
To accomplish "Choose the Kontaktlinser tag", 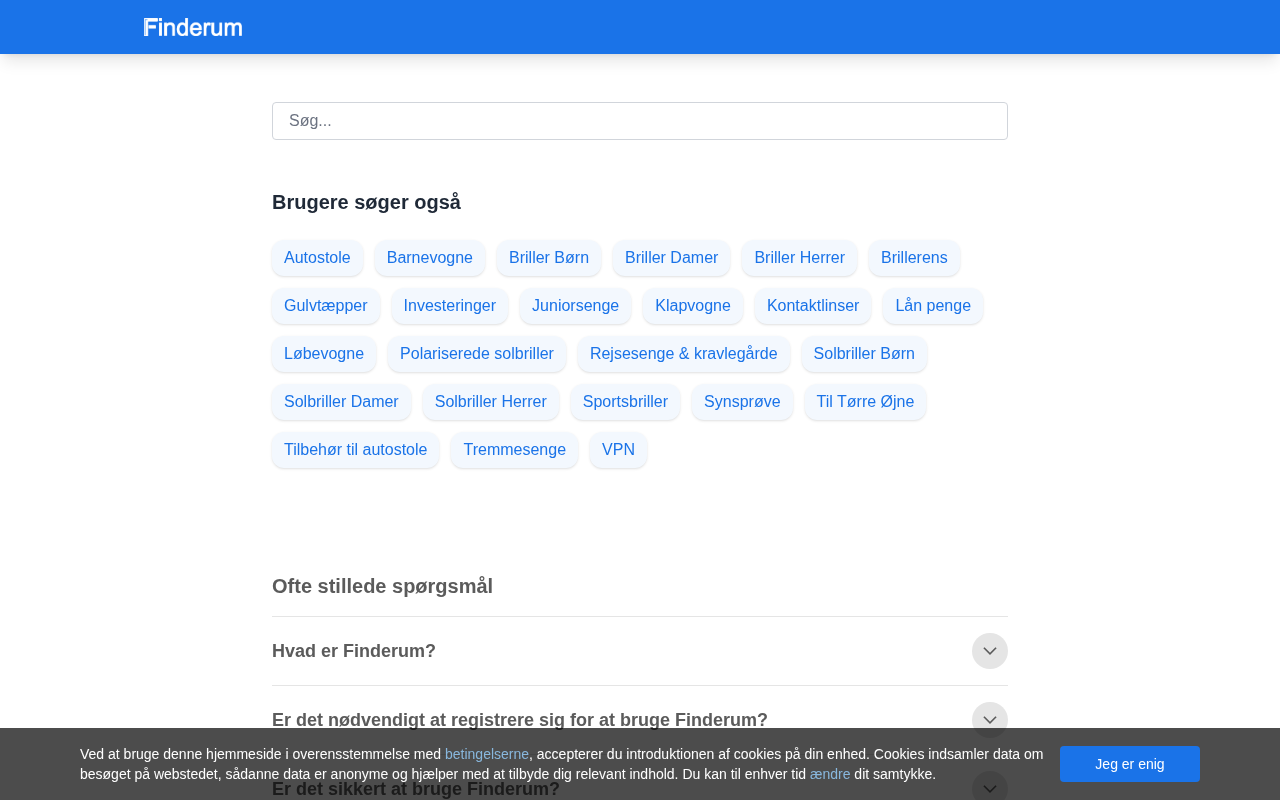I will pos(813,306).
